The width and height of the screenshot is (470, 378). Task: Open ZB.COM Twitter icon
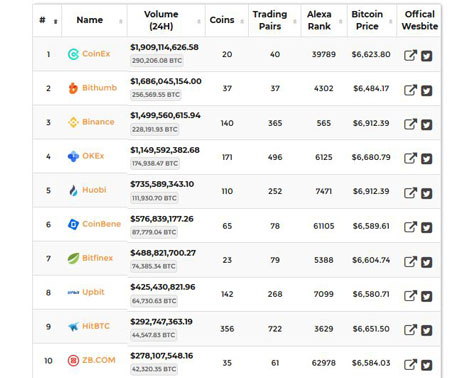click(427, 365)
